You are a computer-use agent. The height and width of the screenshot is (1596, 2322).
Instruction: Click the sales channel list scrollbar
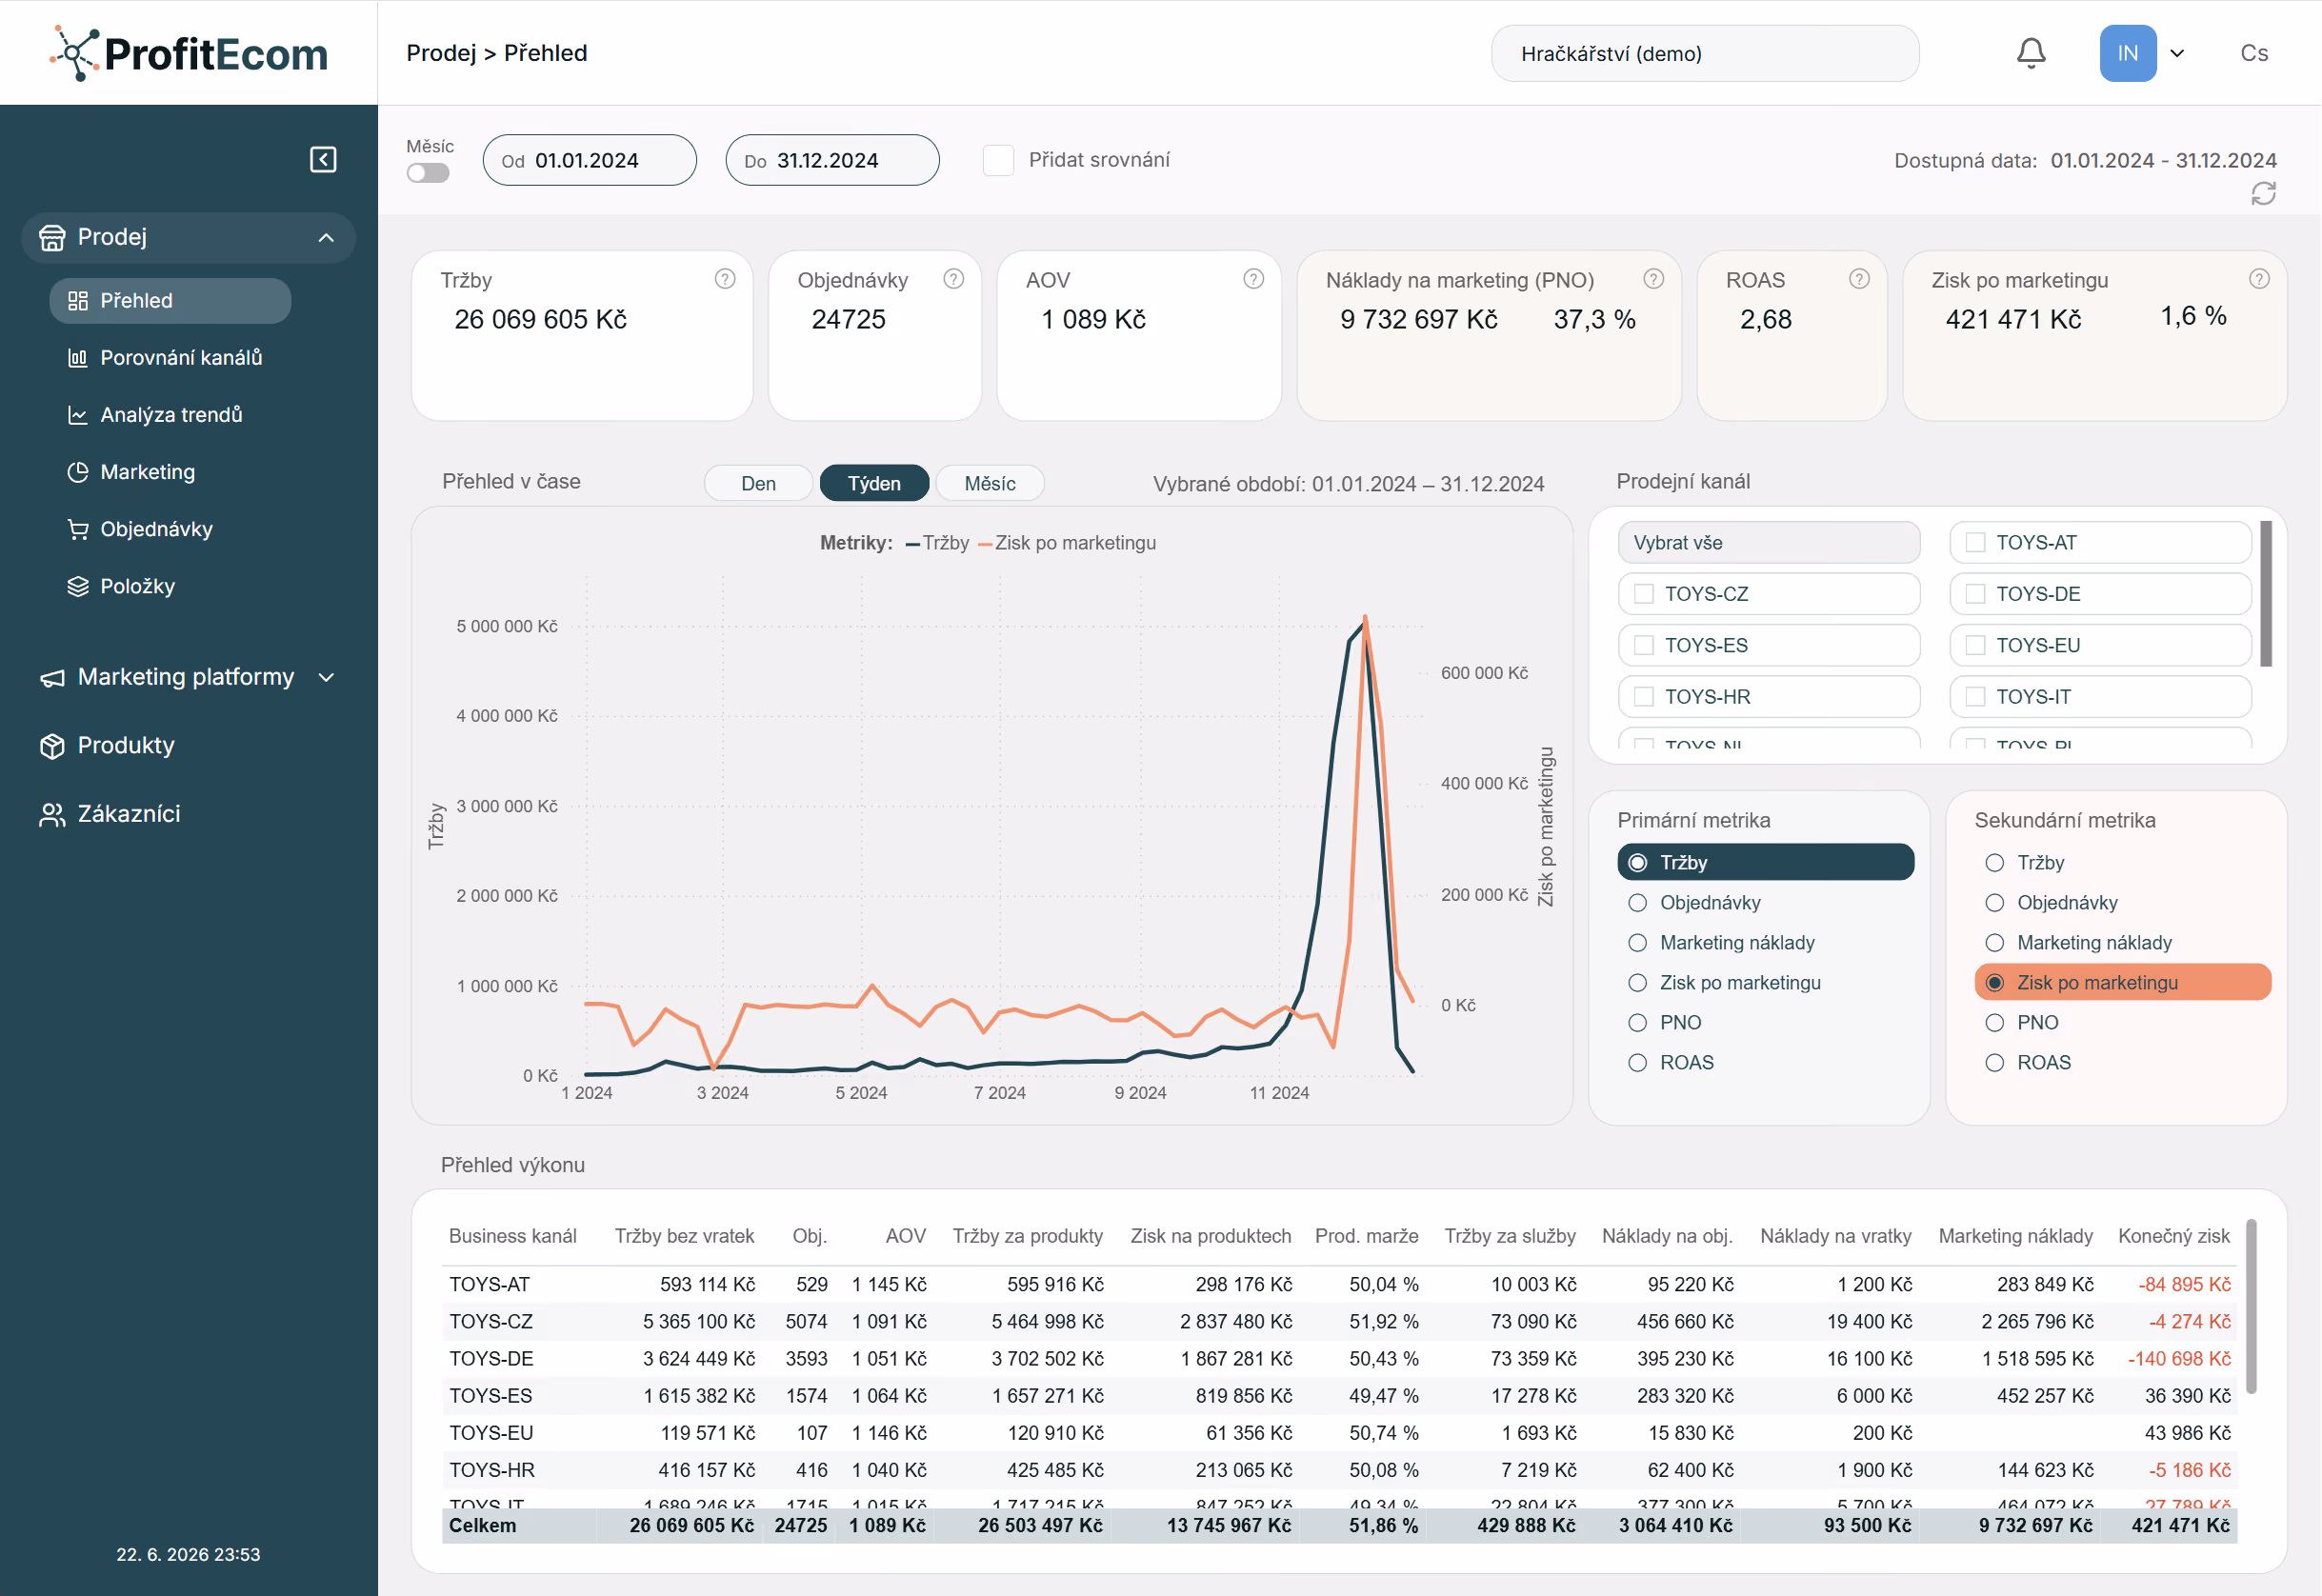2266,594
